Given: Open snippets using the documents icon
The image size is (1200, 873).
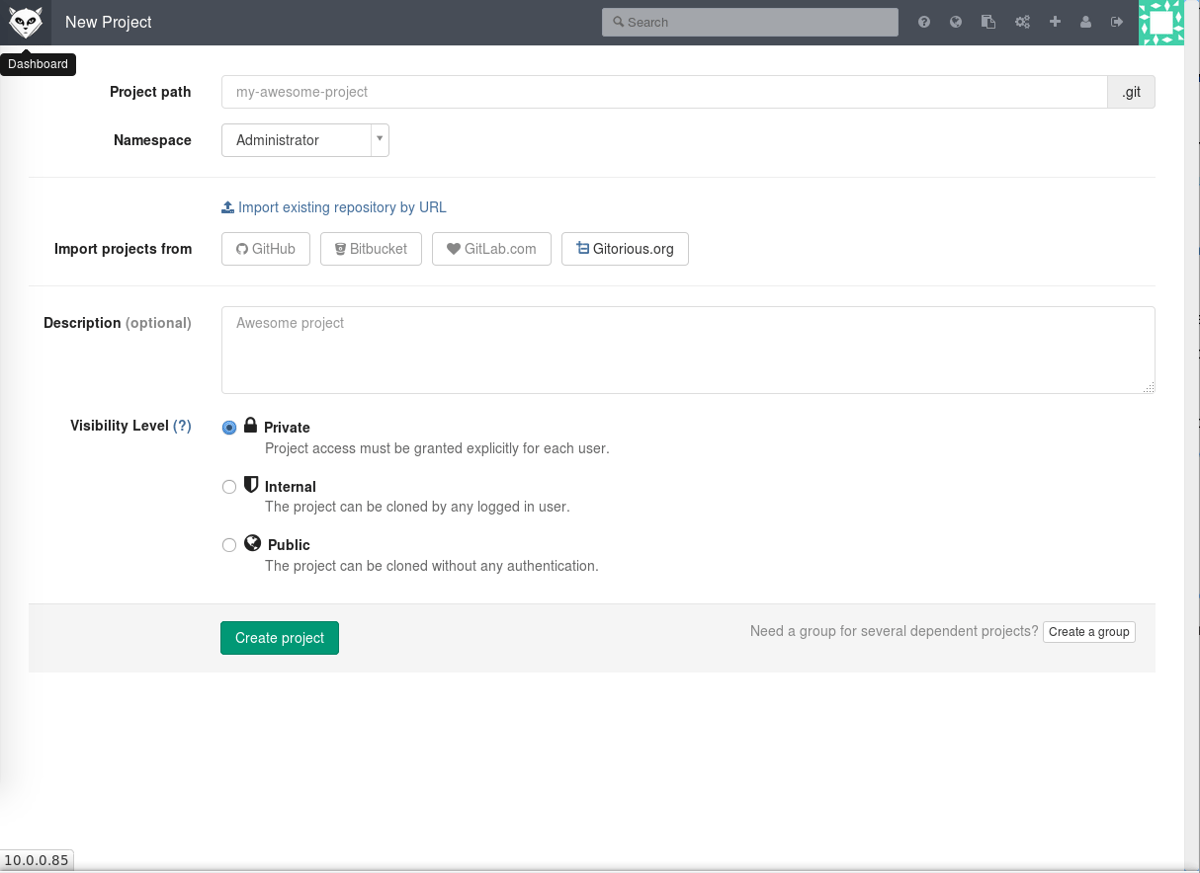Looking at the screenshot, I should (988, 21).
